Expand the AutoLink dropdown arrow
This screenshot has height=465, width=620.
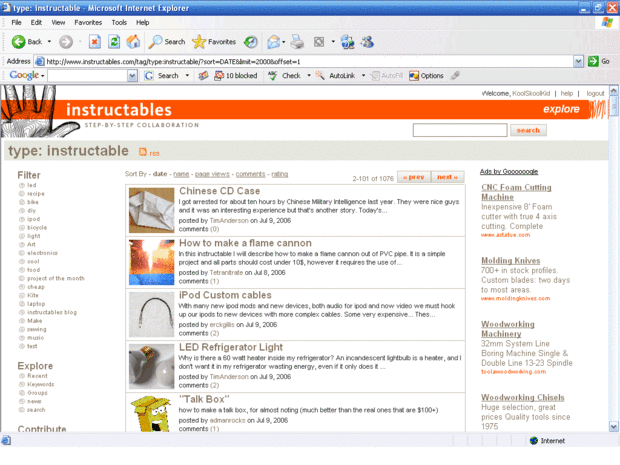[x=363, y=76]
